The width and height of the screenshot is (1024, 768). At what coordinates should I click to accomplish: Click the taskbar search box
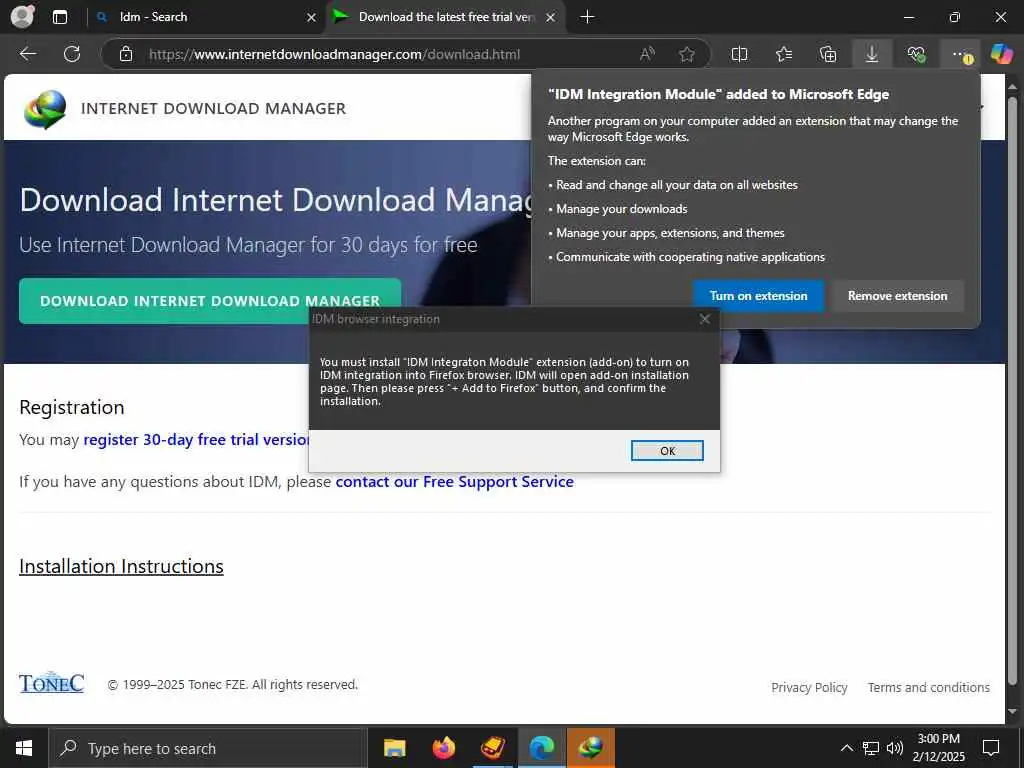(208, 748)
